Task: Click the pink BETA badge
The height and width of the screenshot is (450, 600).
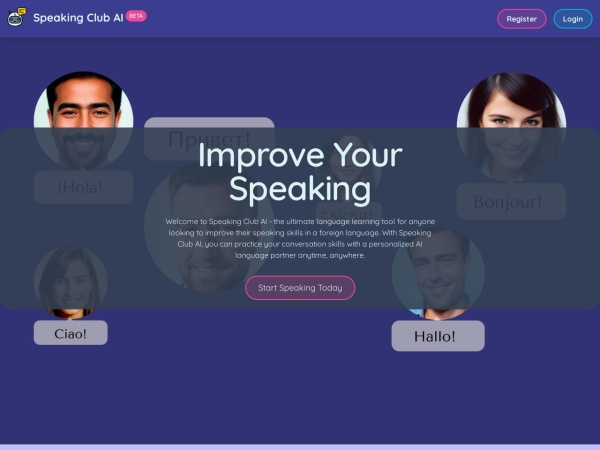Action: tap(136, 16)
